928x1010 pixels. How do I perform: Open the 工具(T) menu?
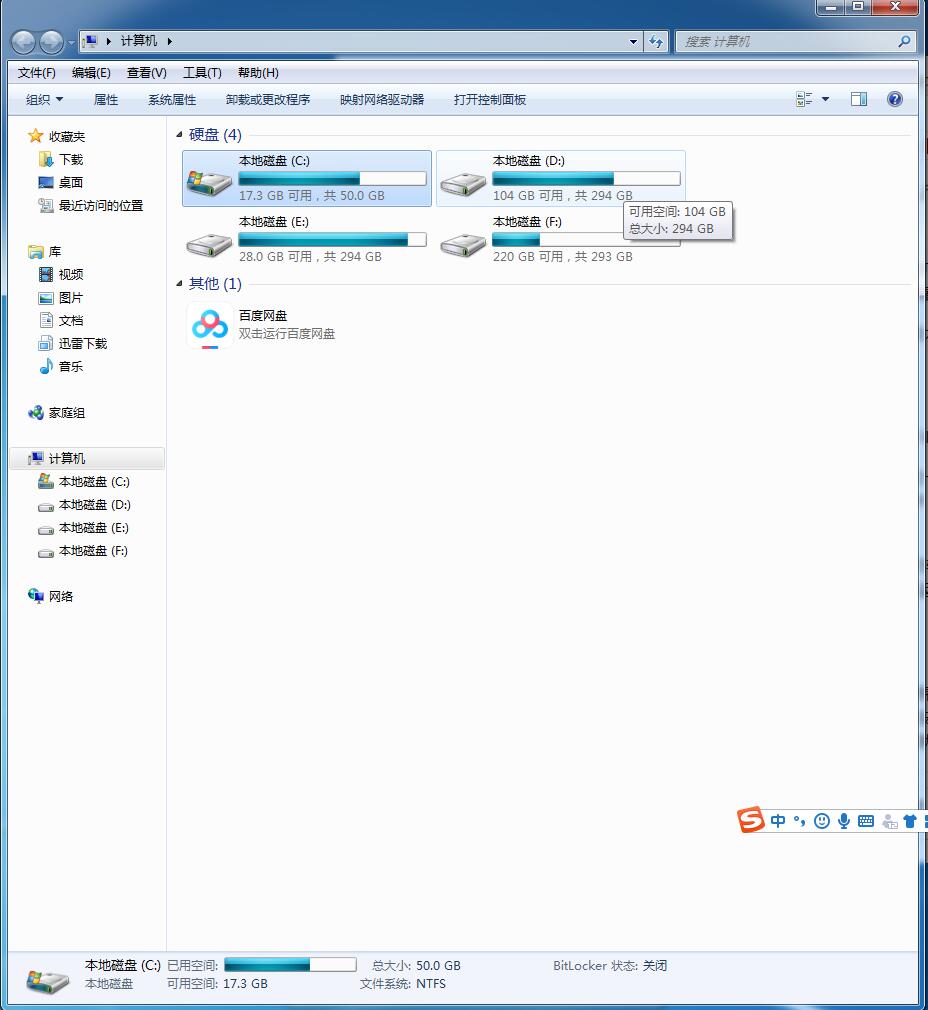[202, 73]
